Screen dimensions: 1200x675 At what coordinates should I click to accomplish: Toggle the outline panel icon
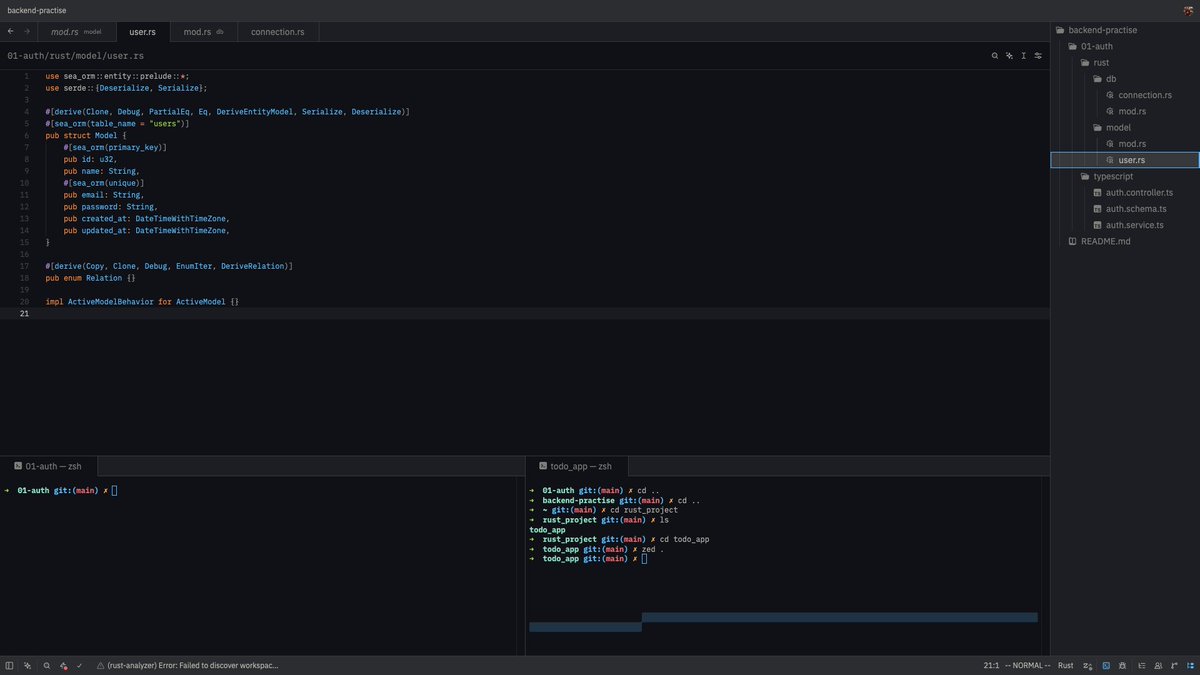[x=1140, y=665]
